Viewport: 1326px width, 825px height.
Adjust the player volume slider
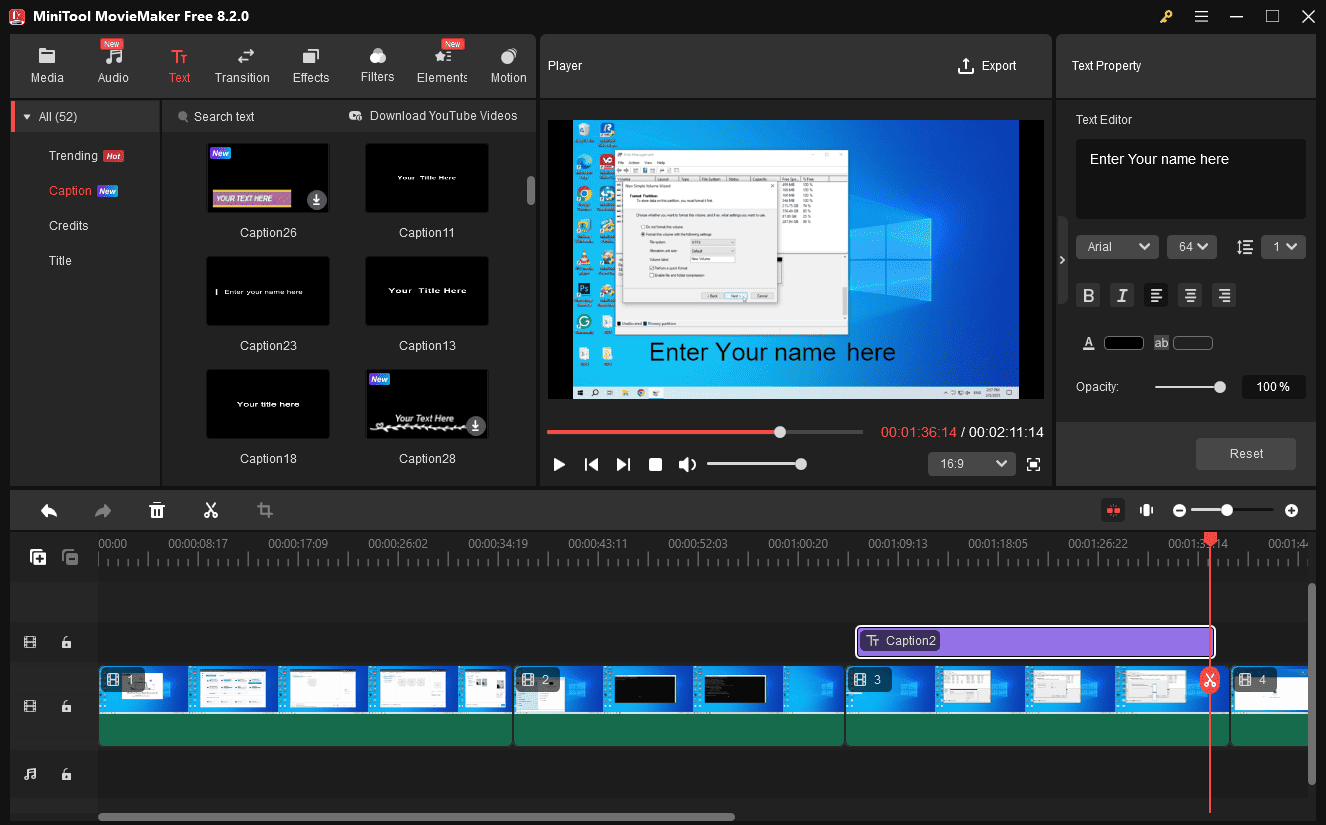pyautogui.click(x=756, y=464)
